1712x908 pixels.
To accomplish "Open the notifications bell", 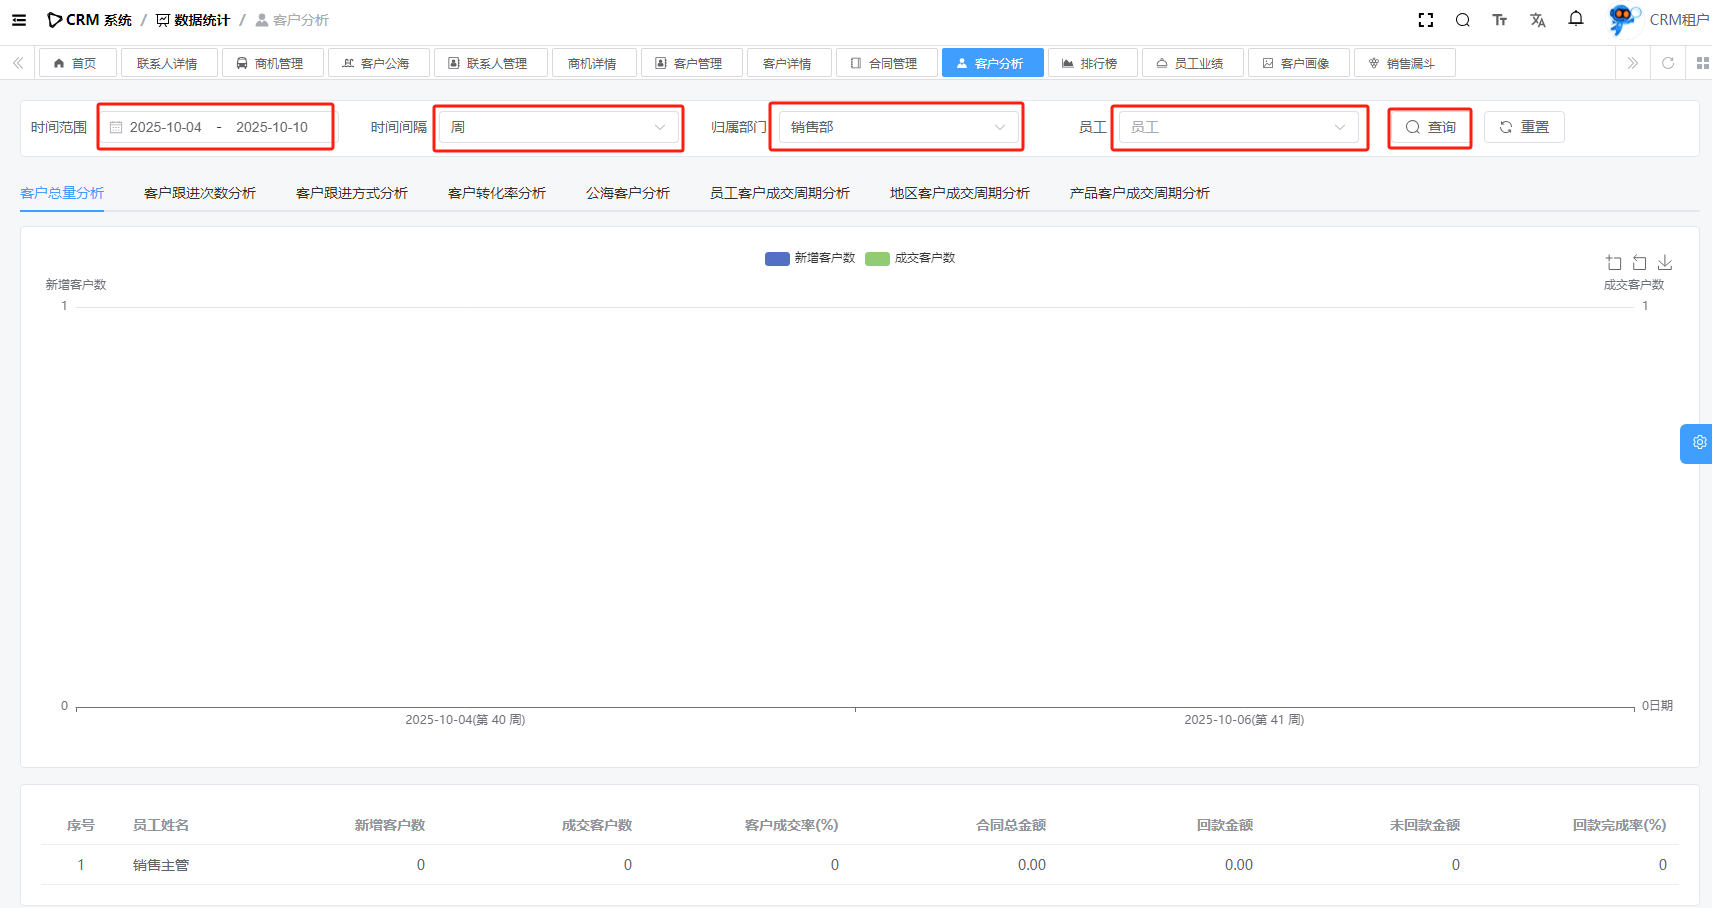I will pyautogui.click(x=1576, y=19).
